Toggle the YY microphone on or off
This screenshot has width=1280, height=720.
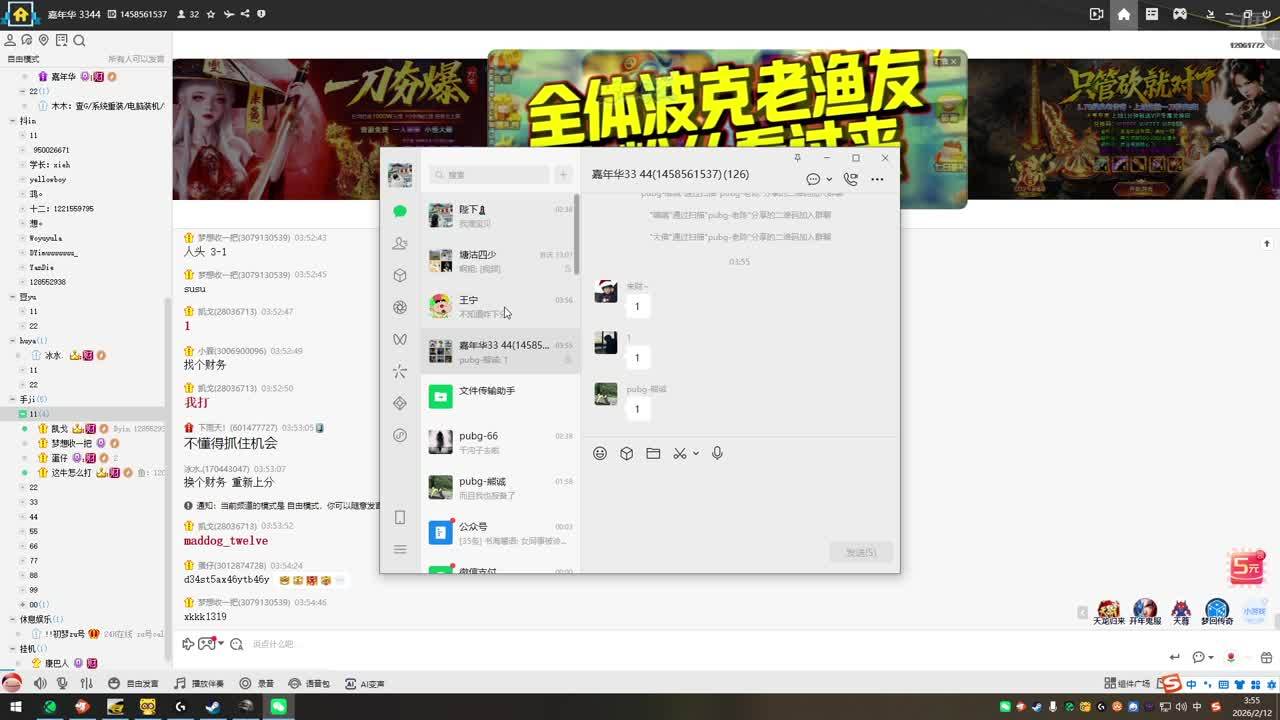(x=62, y=683)
